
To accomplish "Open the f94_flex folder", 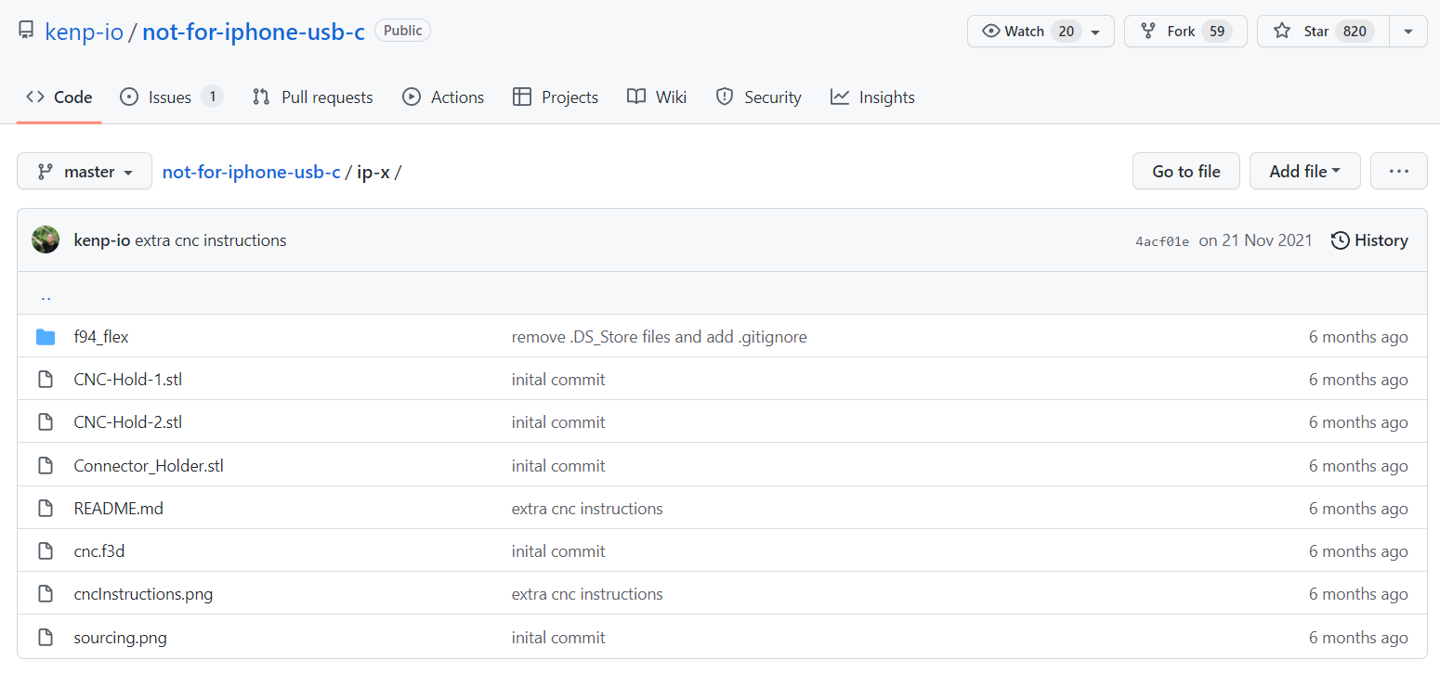I will [101, 337].
